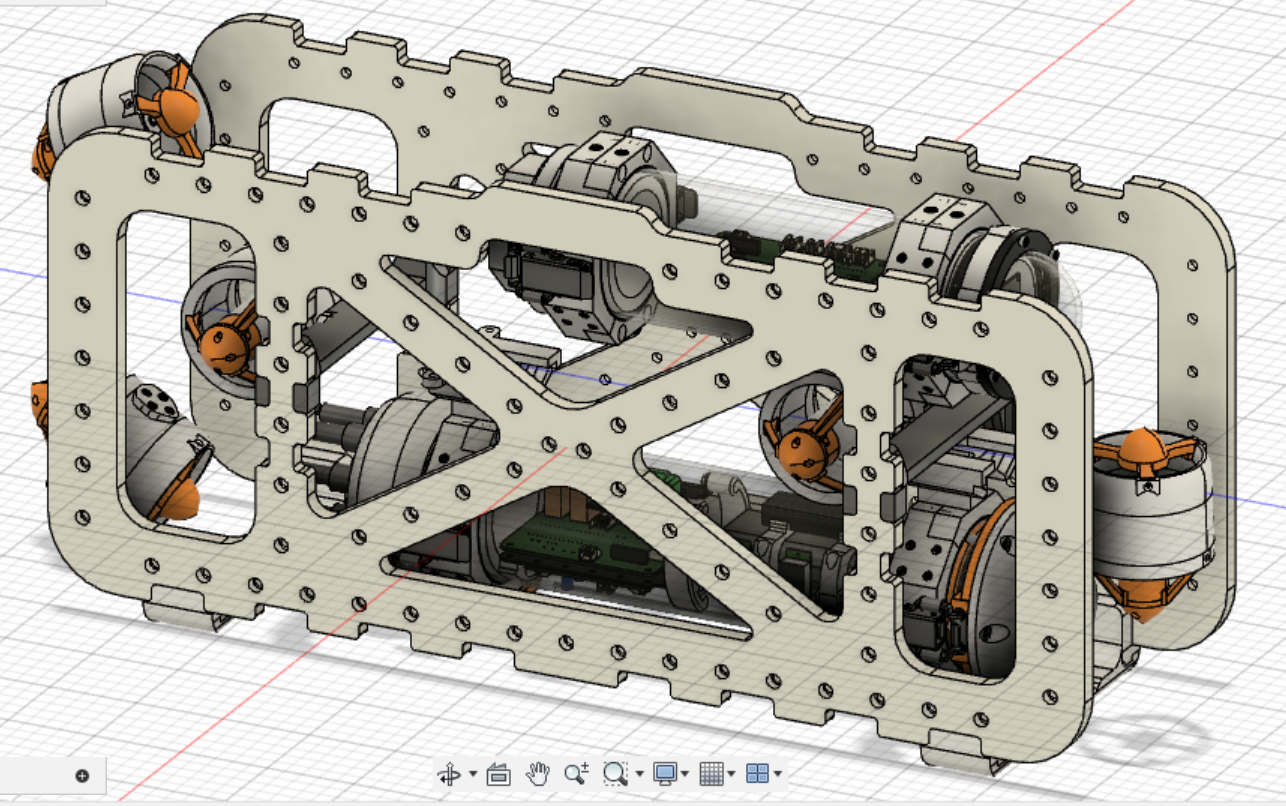Select the Zoom magnifier with plus-minus
Viewport: 1286px width, 806px height.
click(576, 773)
